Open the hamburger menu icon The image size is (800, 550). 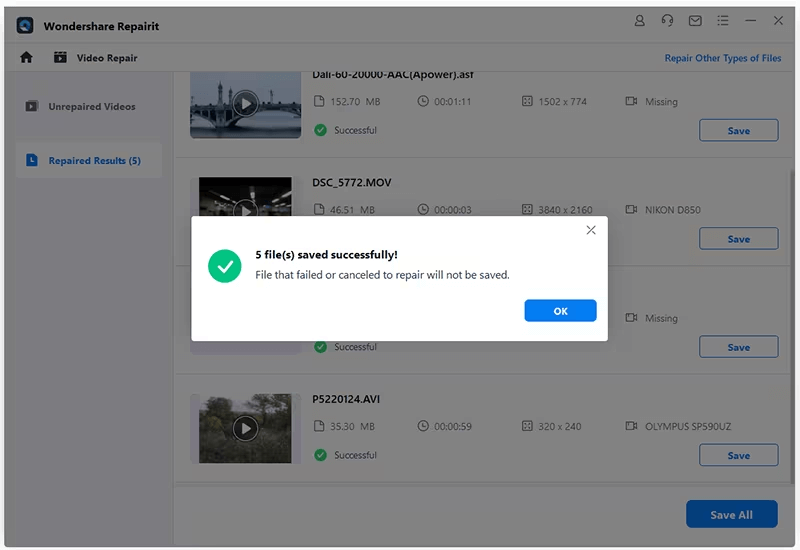coord(722,20)
